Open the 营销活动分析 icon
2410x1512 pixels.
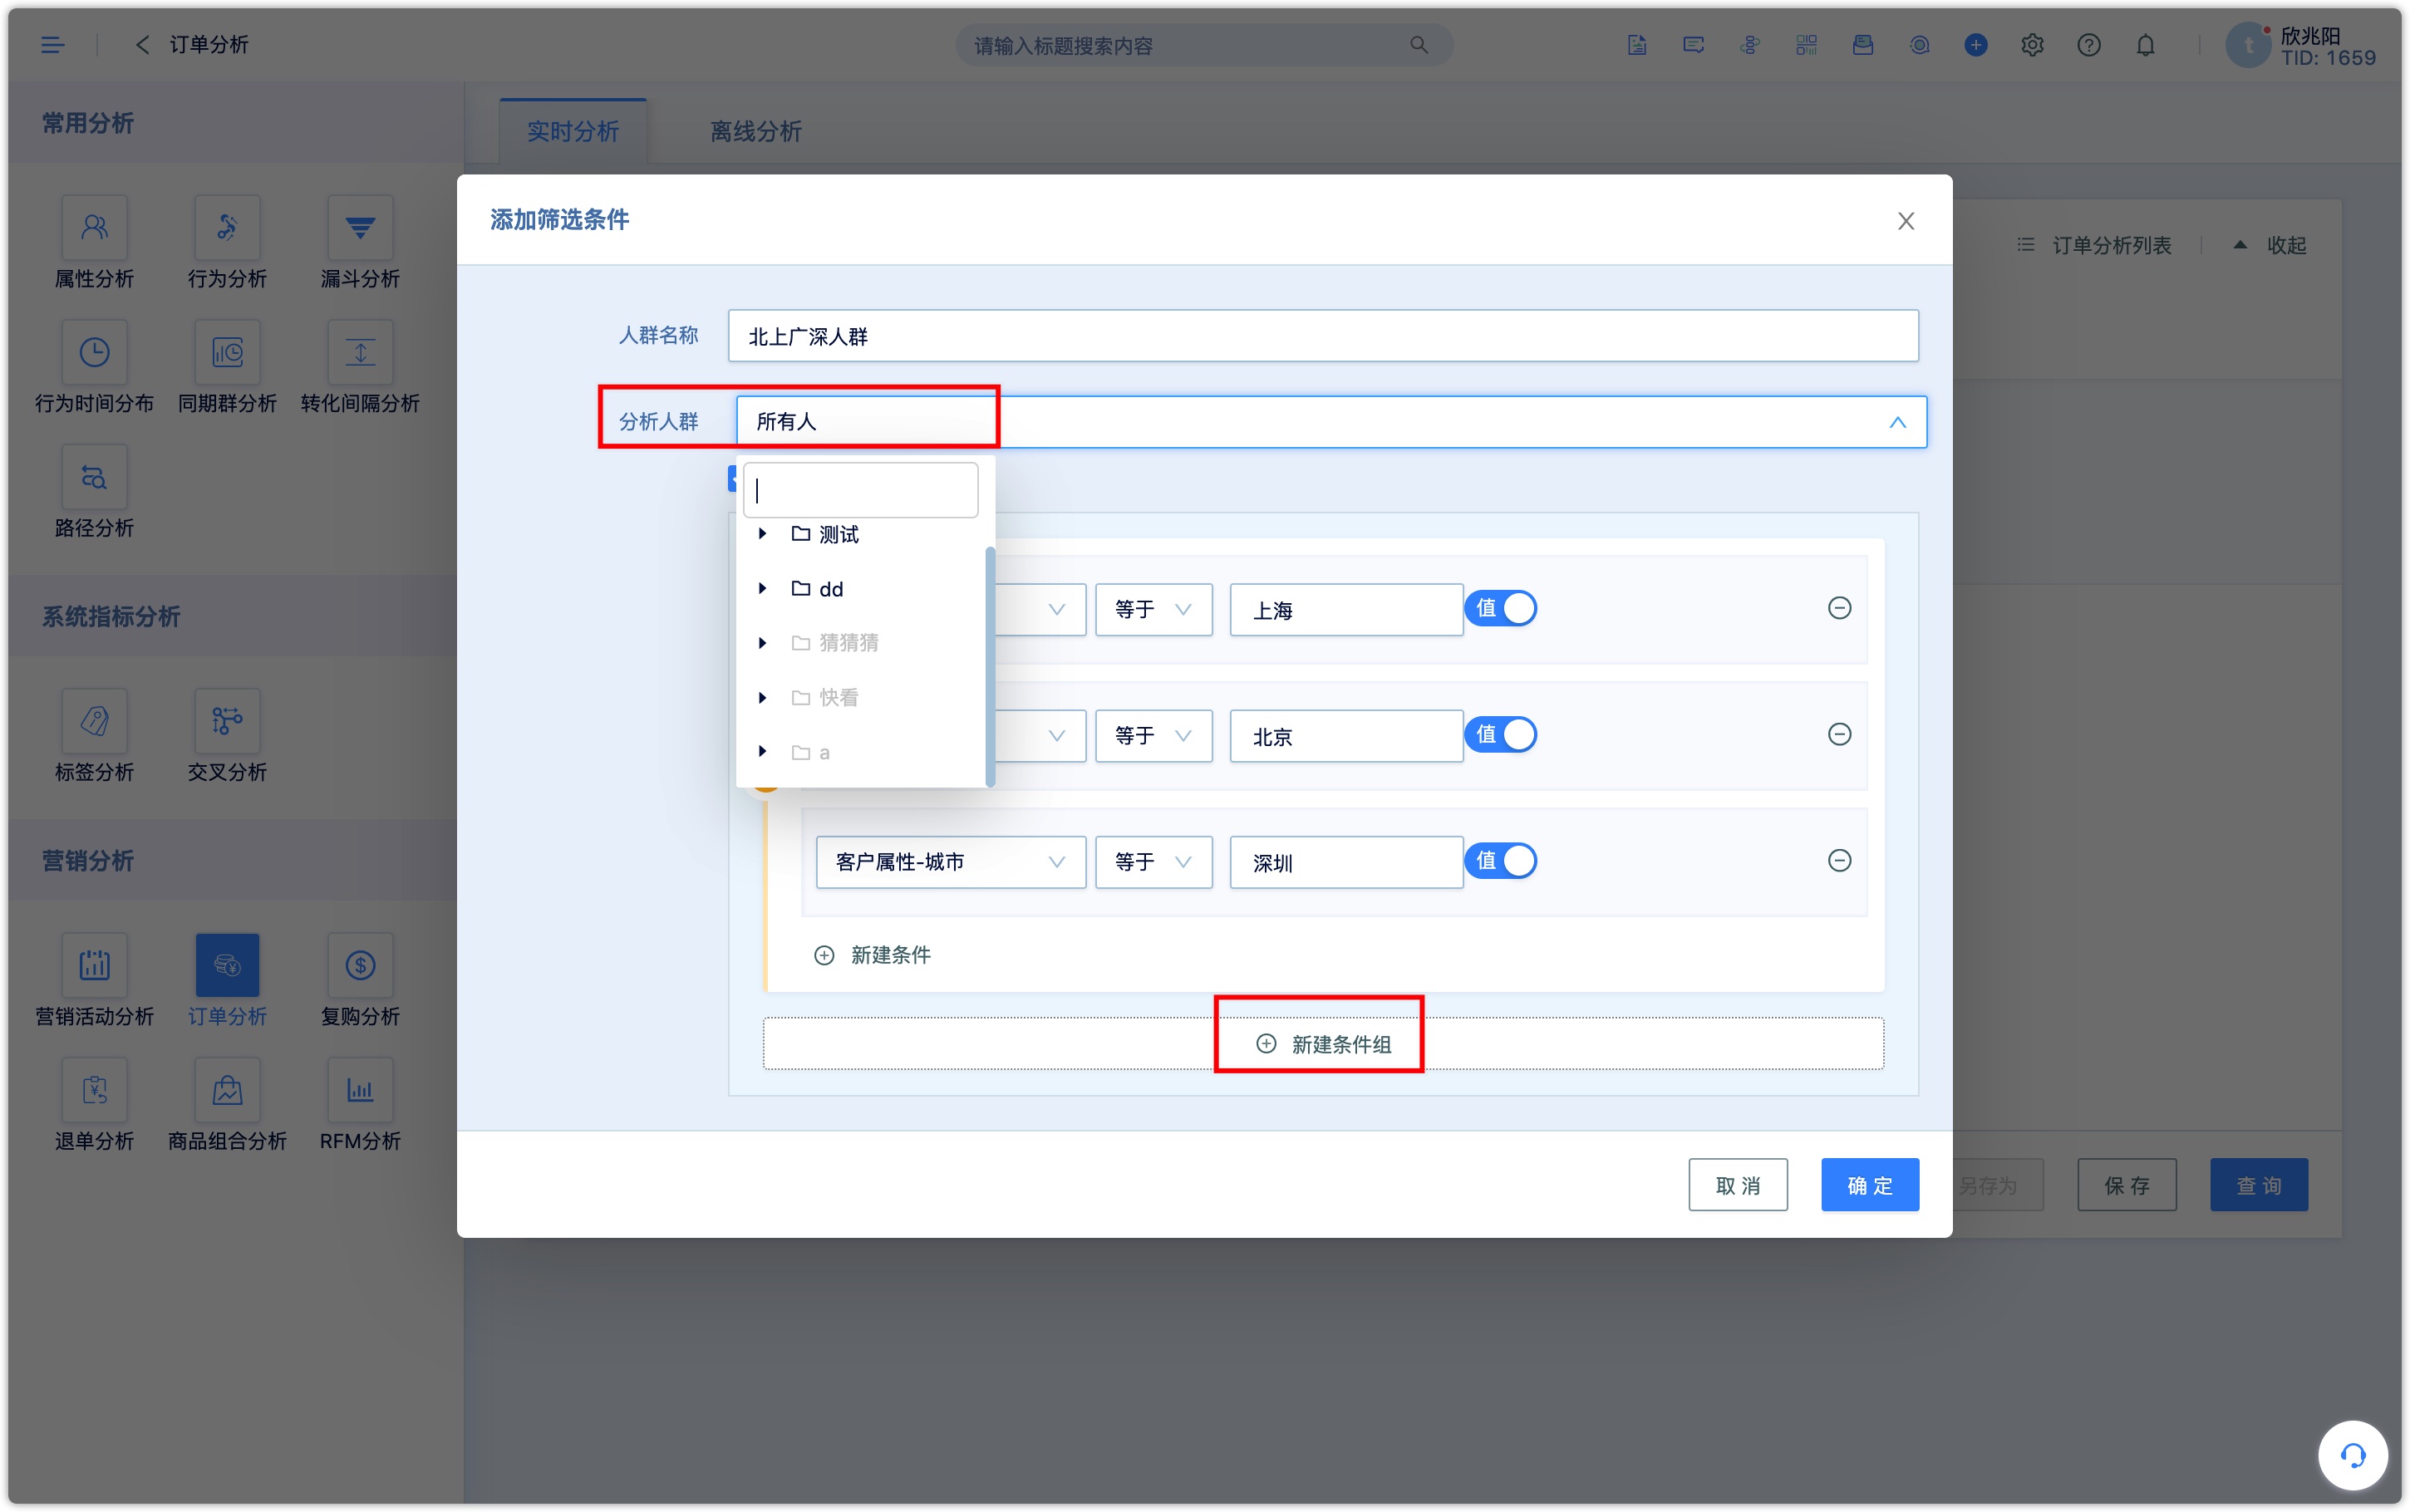(x=94, y=965)
